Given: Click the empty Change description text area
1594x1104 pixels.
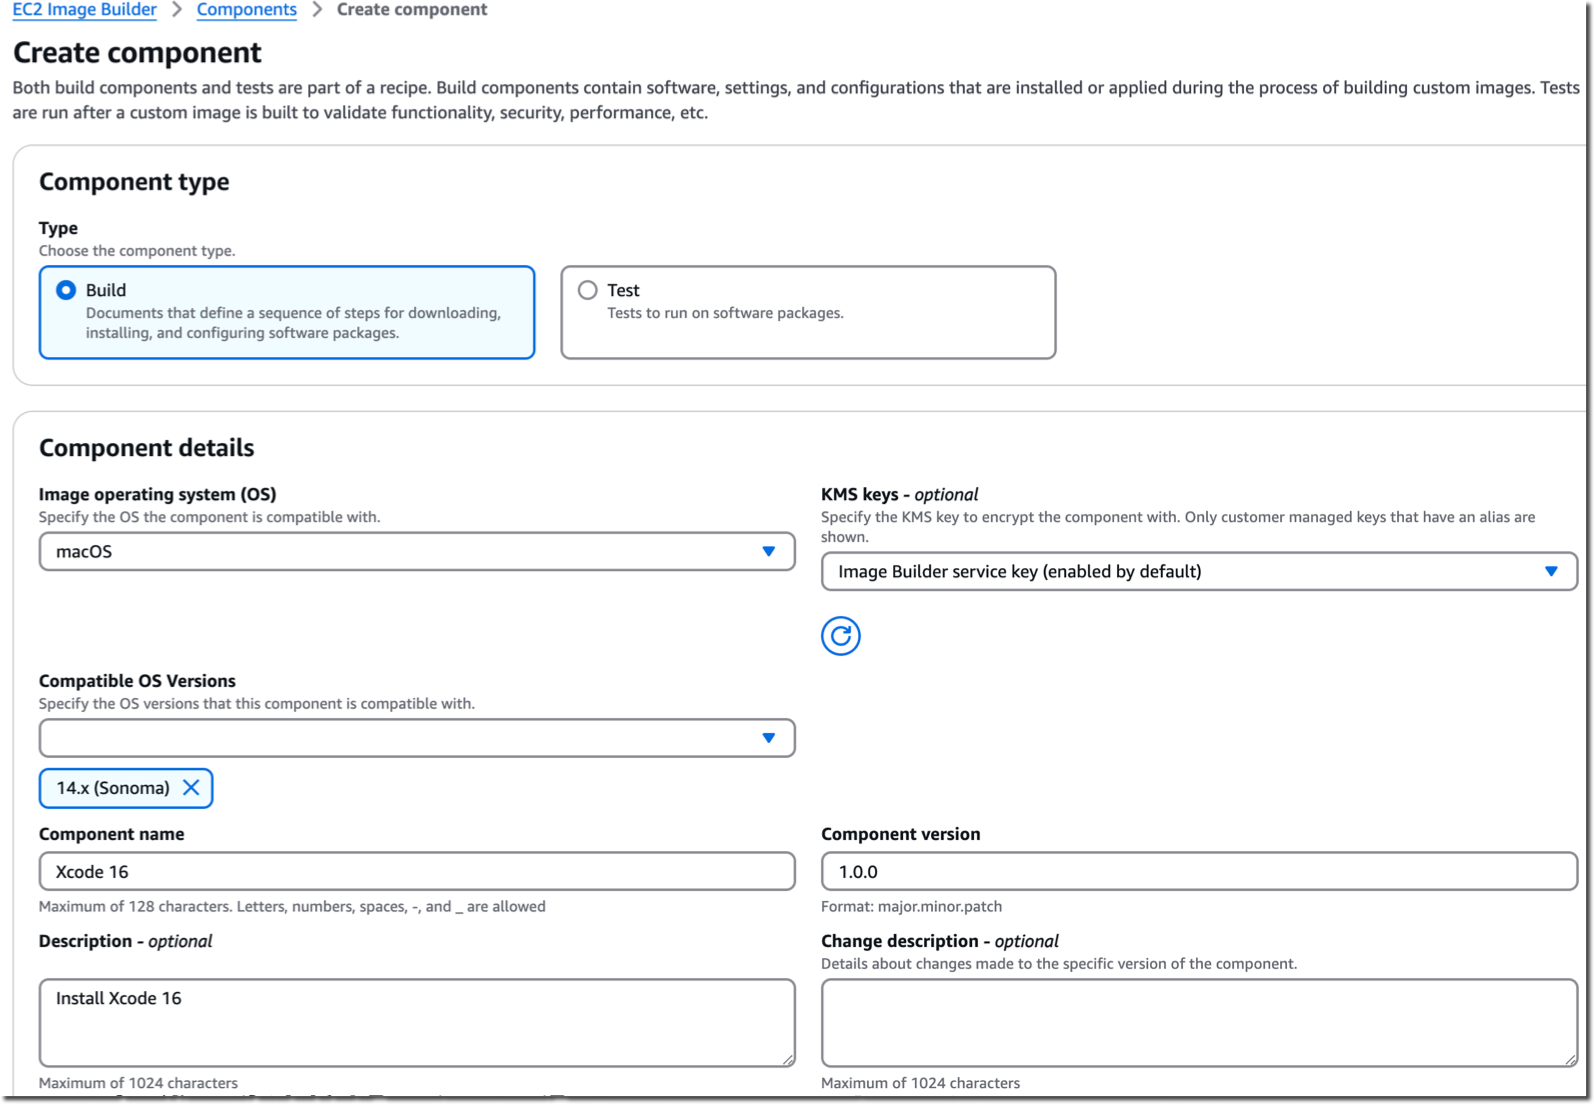Looking at the screenshot, I should click(1199, 1023).
